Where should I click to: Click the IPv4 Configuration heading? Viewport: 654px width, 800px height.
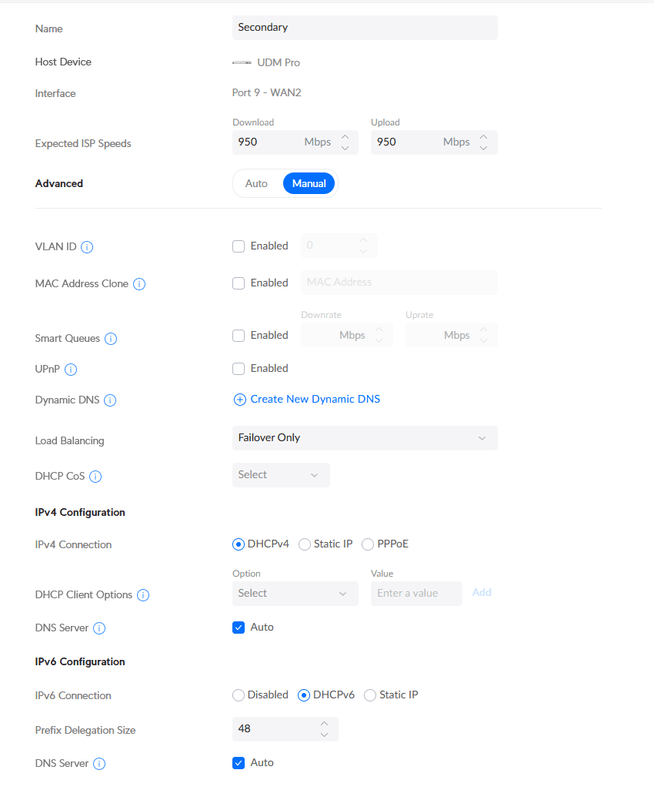pyautogui.click(x=80, y=513)
